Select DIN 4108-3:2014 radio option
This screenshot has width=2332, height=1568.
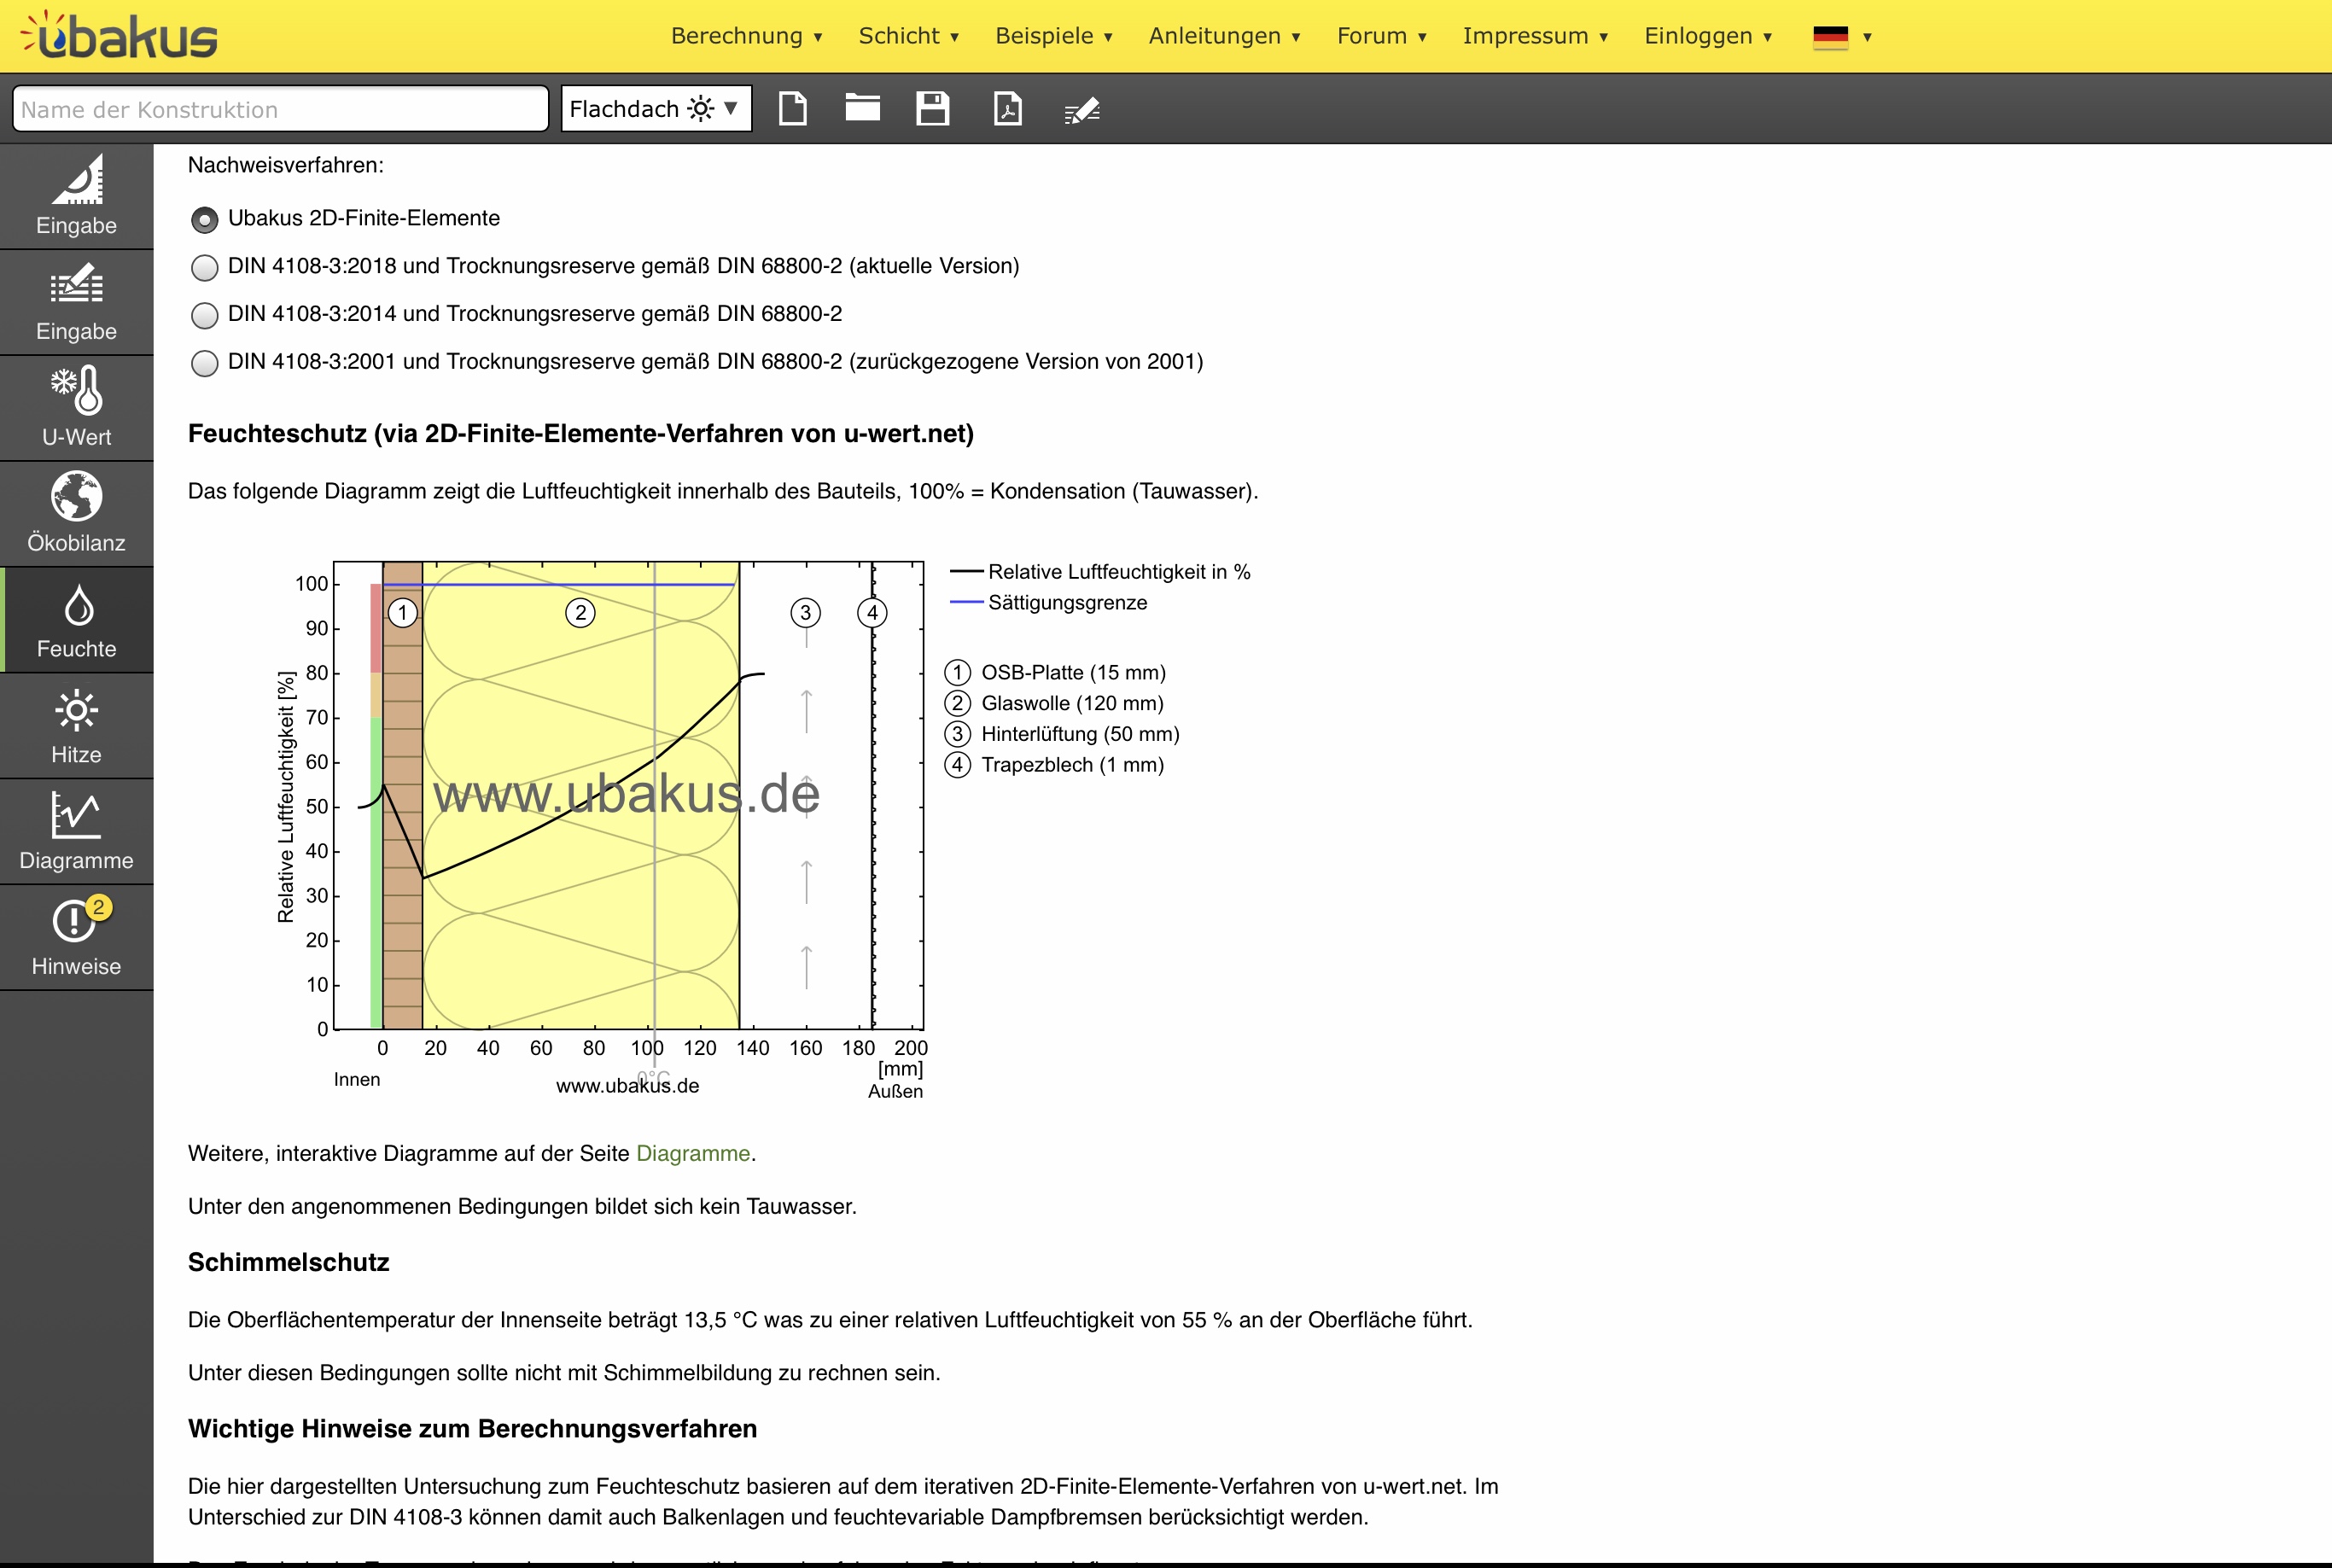click(x=205, y=315)
